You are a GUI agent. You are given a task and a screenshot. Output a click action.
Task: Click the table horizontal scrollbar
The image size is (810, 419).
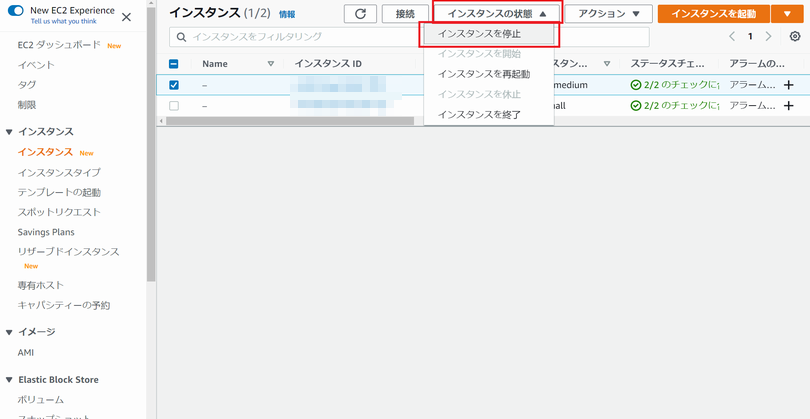tap(290, 121)
